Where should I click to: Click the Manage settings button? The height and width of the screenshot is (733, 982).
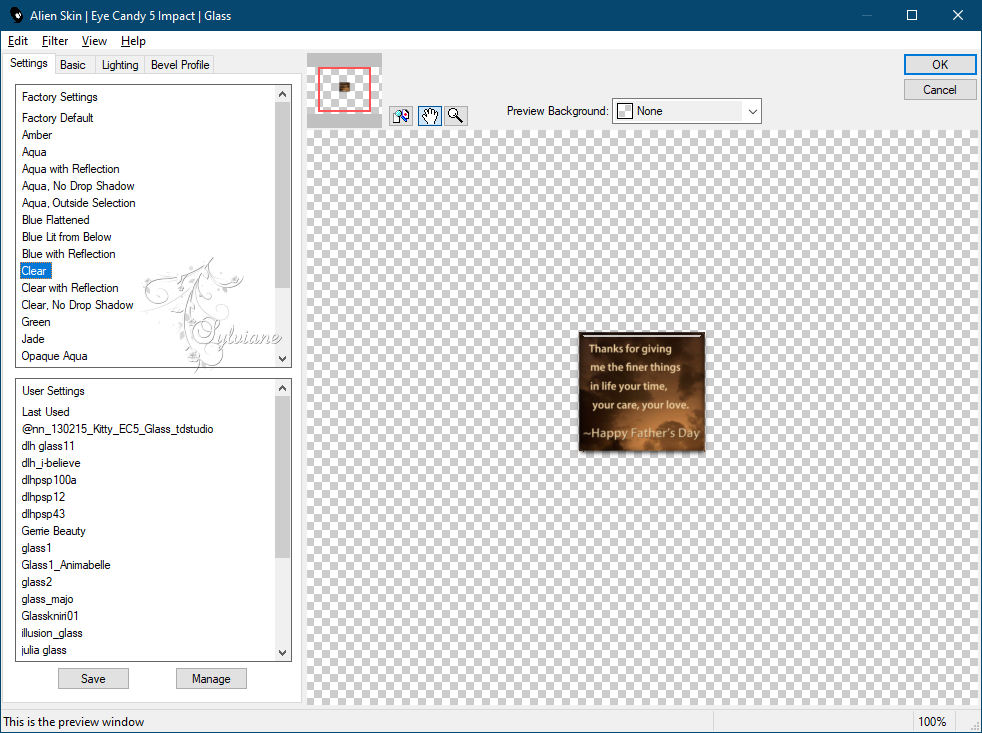click(211, 678)
